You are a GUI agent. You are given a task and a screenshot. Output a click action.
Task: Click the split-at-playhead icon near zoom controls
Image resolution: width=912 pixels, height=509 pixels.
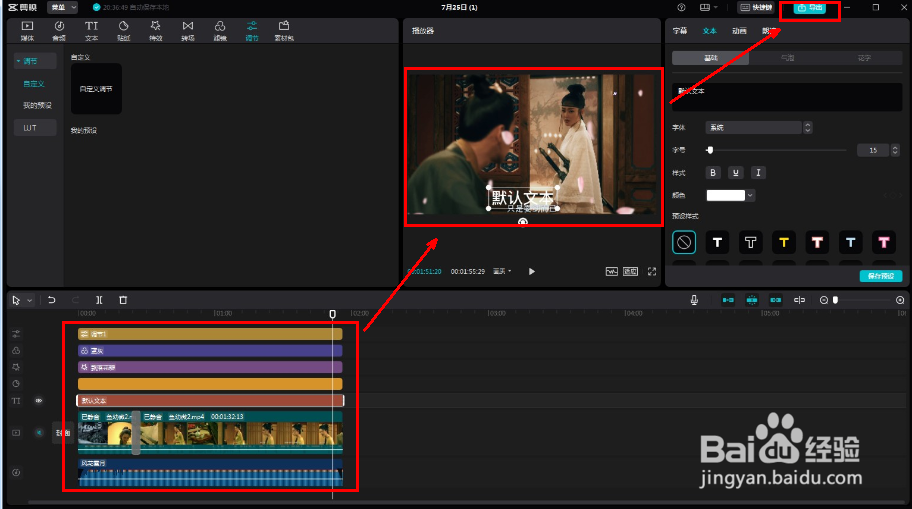[x=800, y=300]
